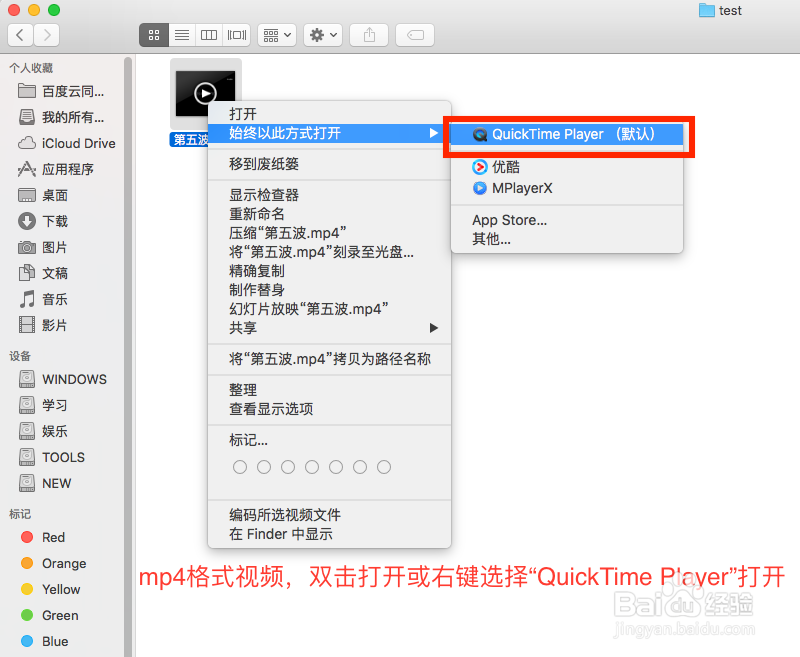Image resolution: width=800 pixels, height=657 pixels.
Task: Open 音乐 in sidebar
Action: pyautogui.click(x=43, y=299)
